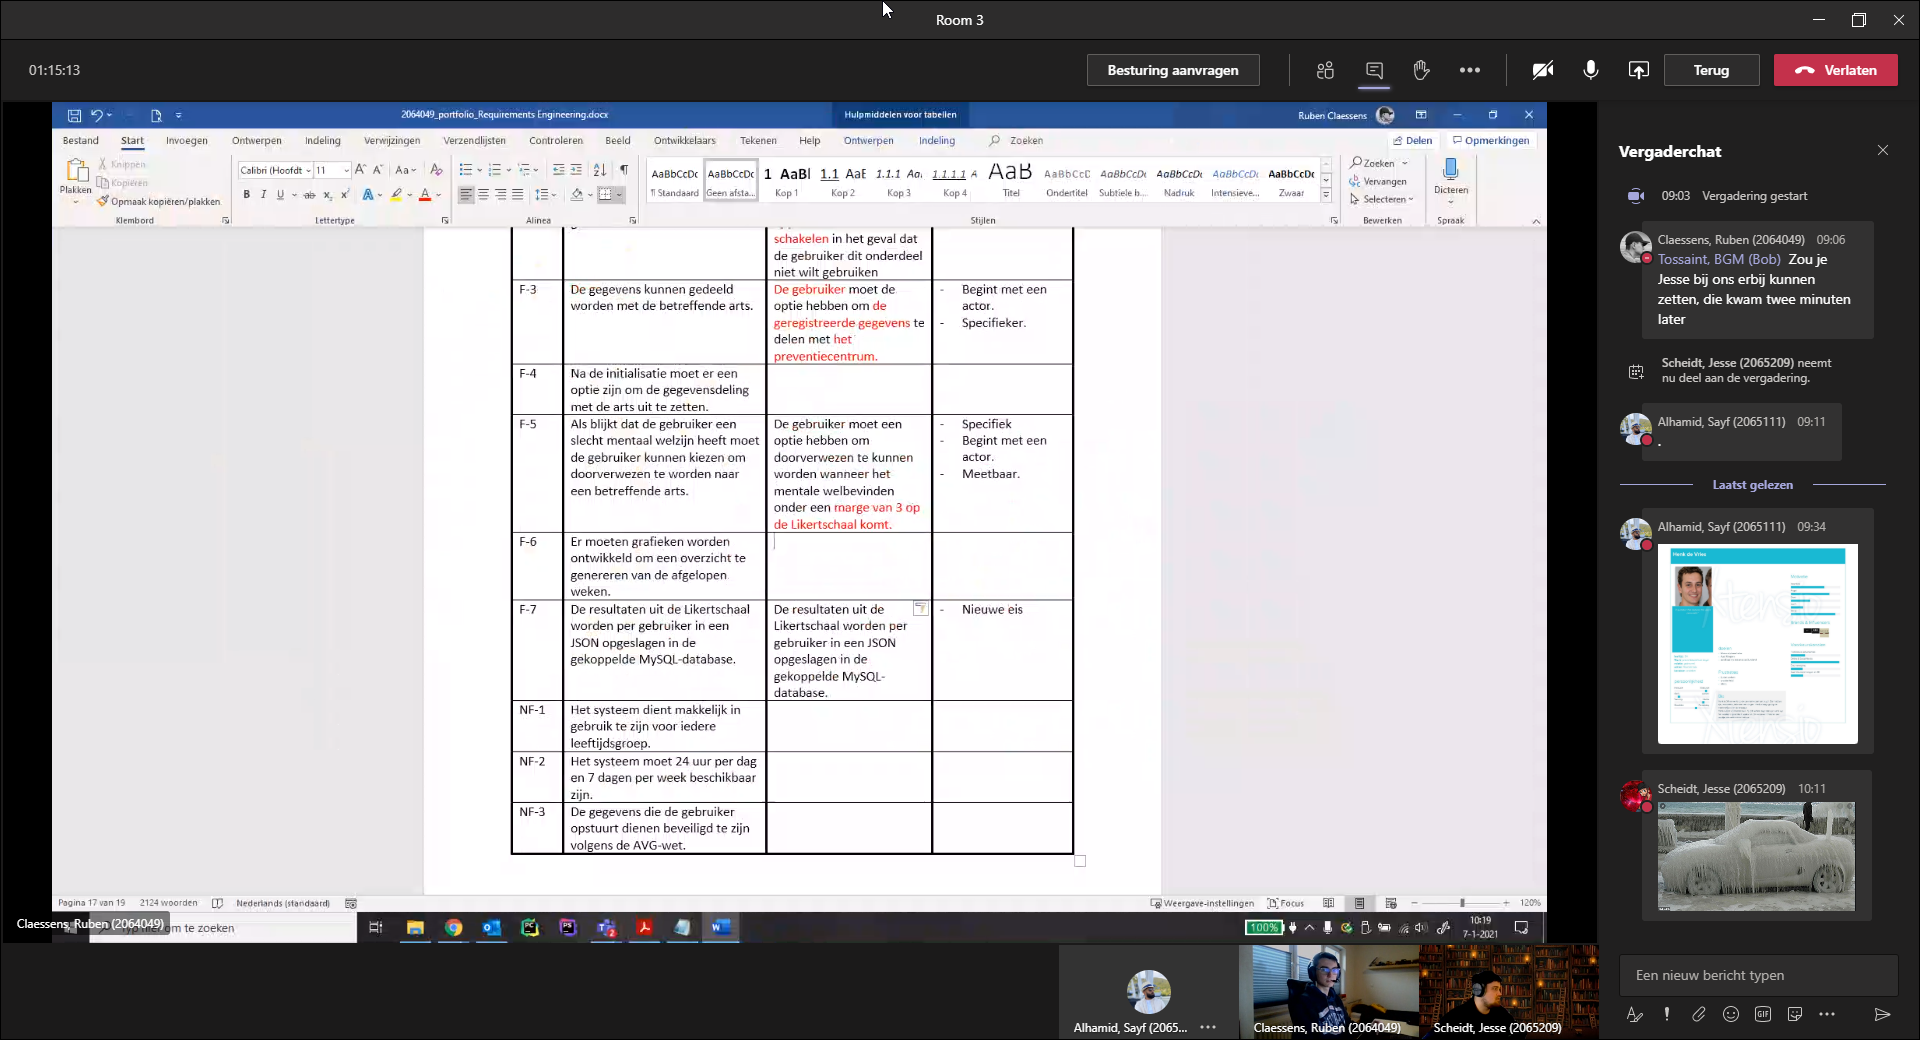Open more options next to Alhamid, Sayf tile
Image resolution: width=1920 pixels, height=1040 pixels.
coord(1208,1027)
